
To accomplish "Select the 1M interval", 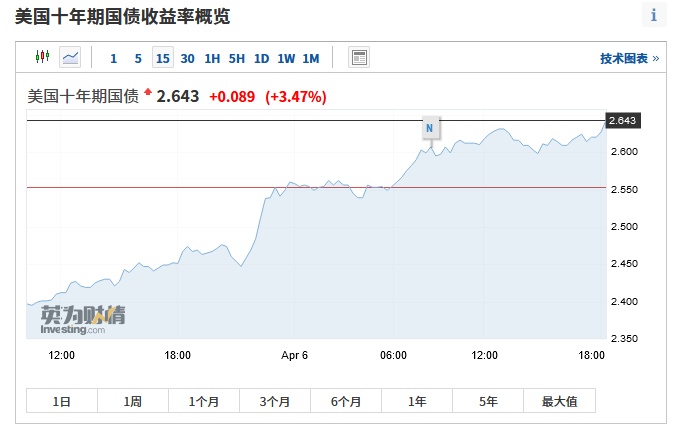I will point(311,58).
